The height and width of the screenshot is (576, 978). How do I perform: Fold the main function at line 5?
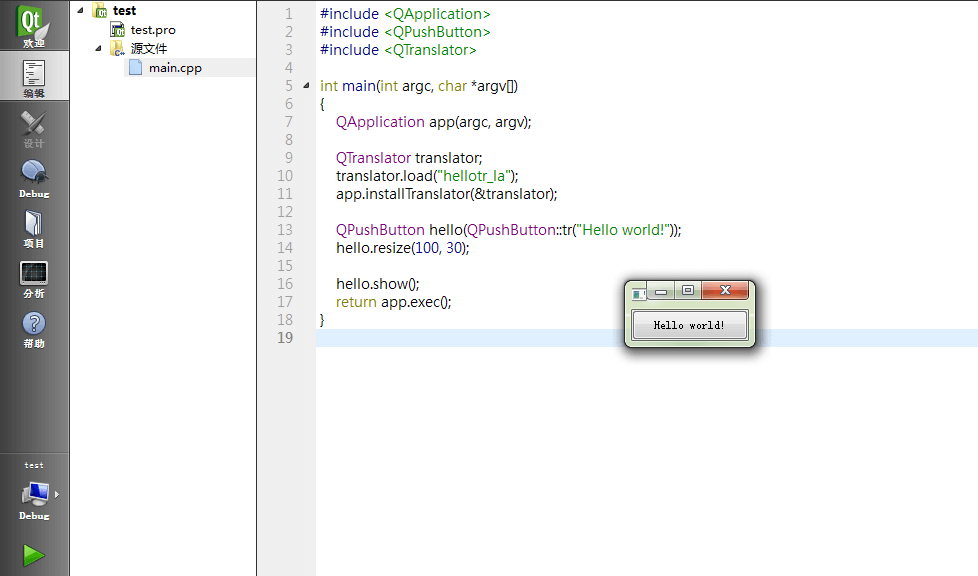[306, 86]
